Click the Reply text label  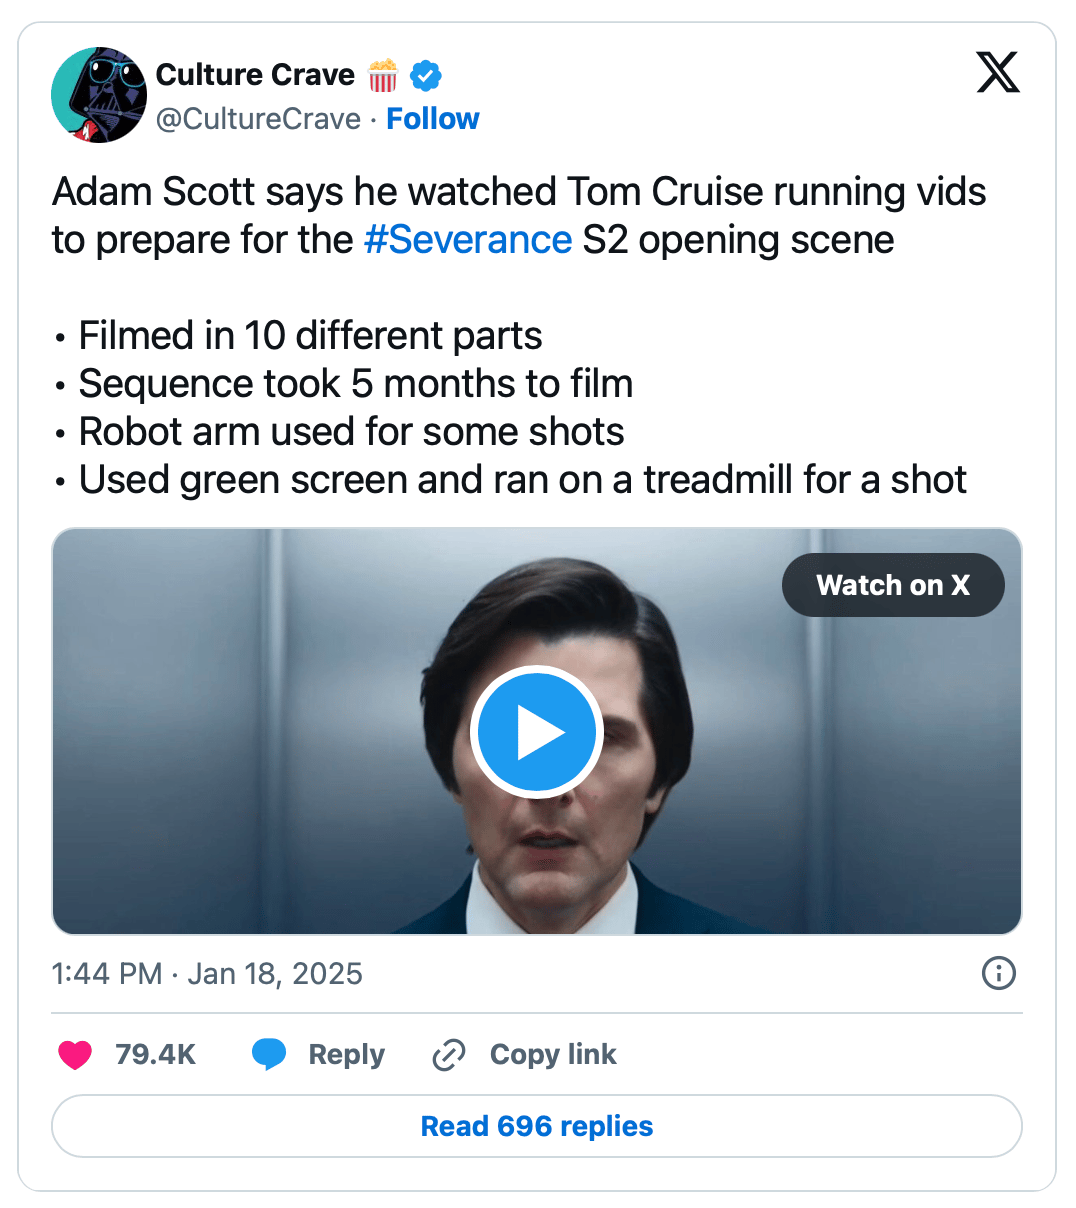346,1054
